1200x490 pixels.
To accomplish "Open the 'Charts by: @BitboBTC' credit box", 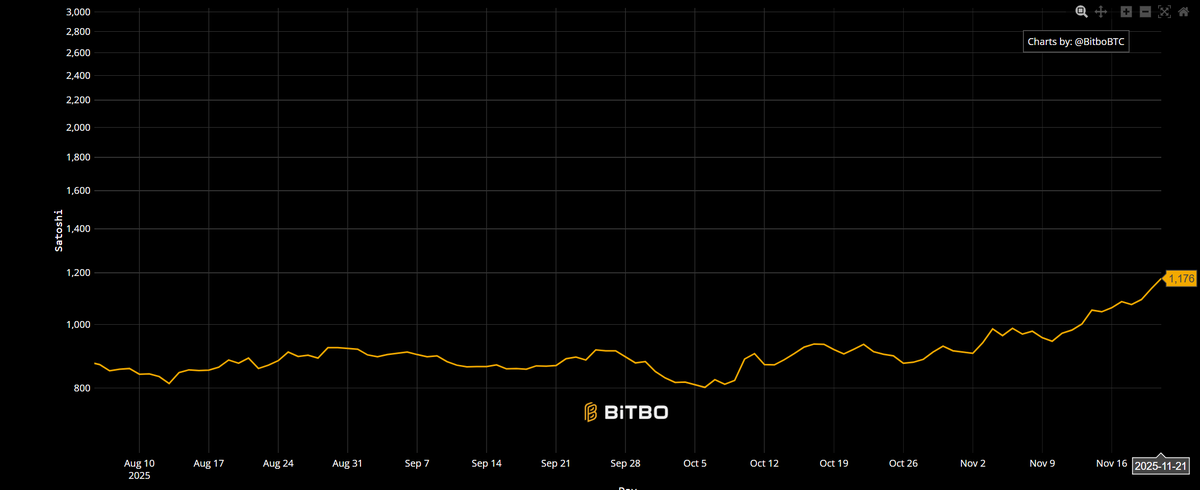I will tap(1076, 42).
